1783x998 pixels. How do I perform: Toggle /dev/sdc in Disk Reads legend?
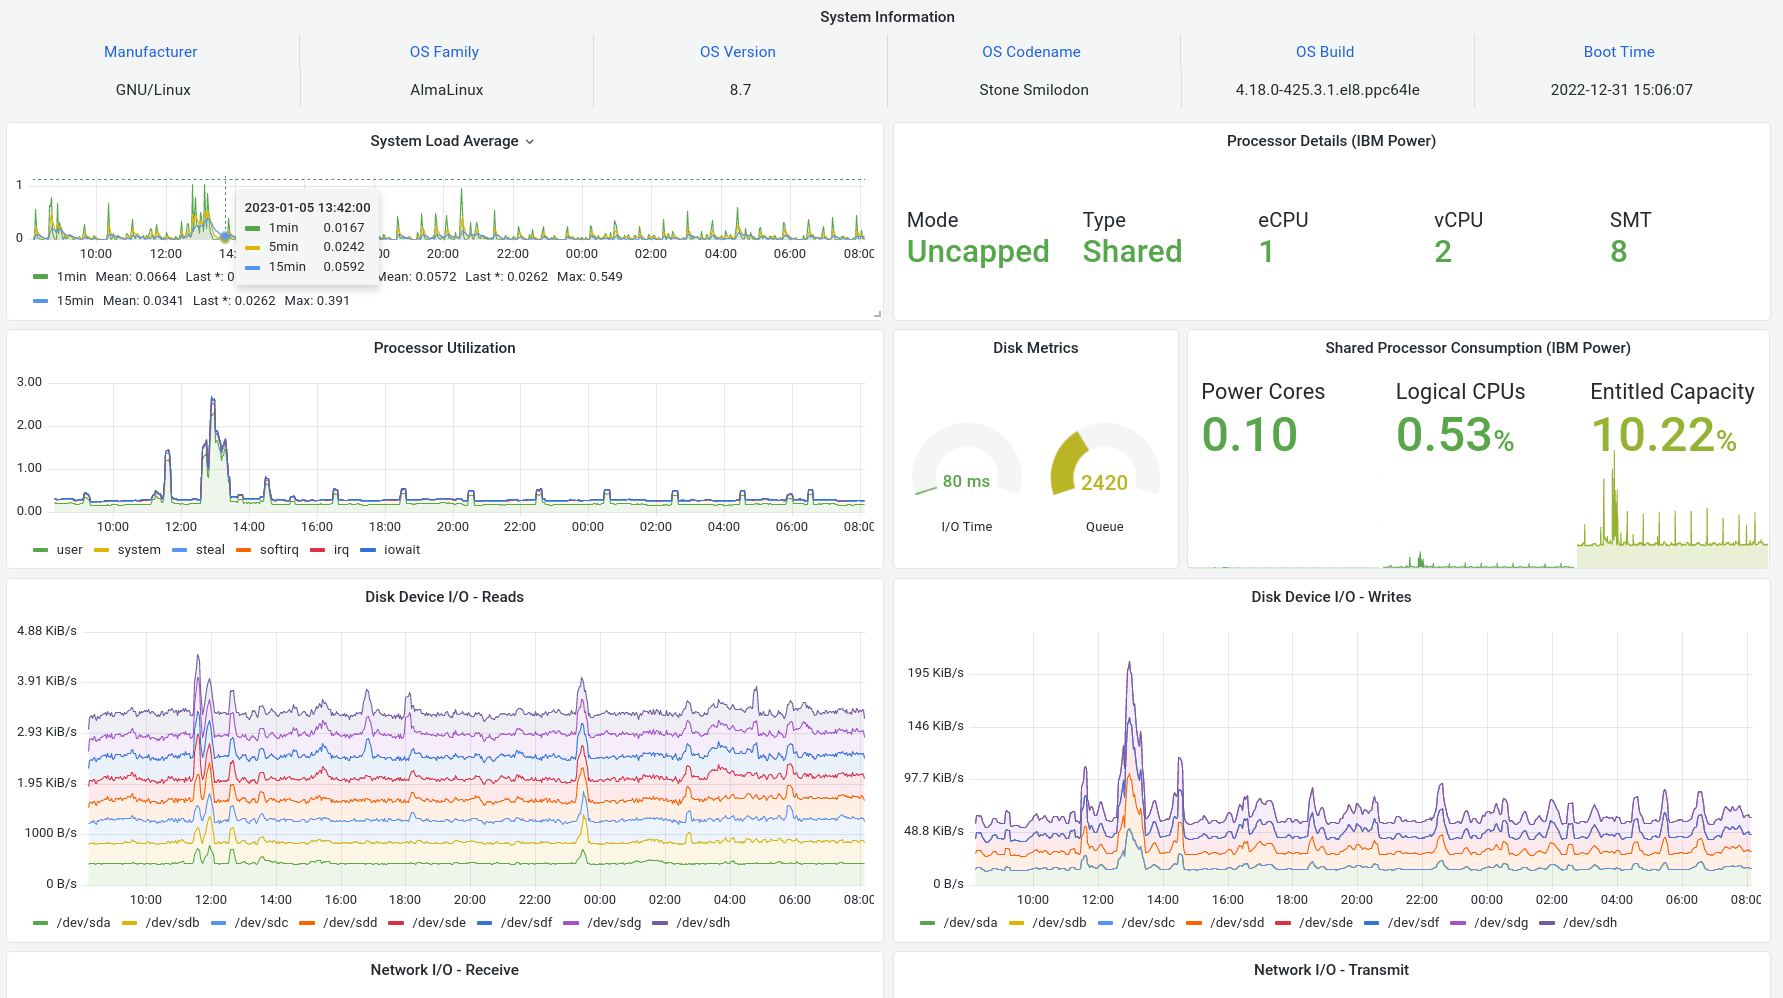pos(261,923)
